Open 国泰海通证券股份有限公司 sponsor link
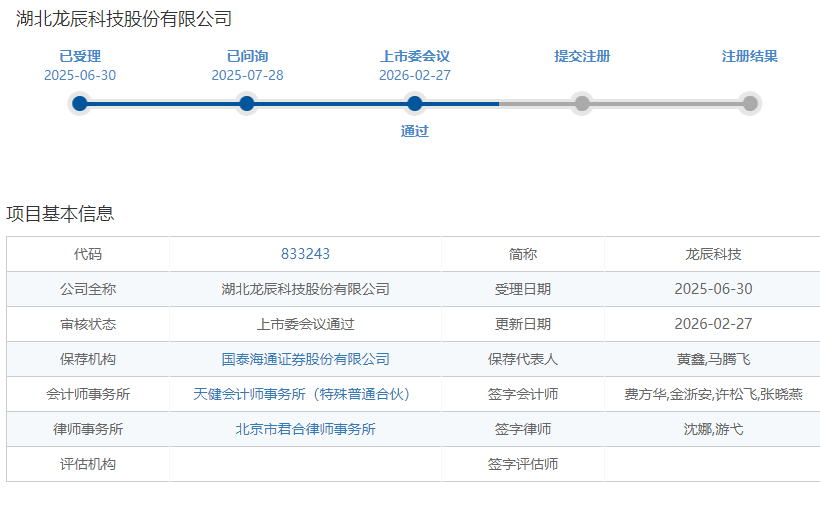 305,359
